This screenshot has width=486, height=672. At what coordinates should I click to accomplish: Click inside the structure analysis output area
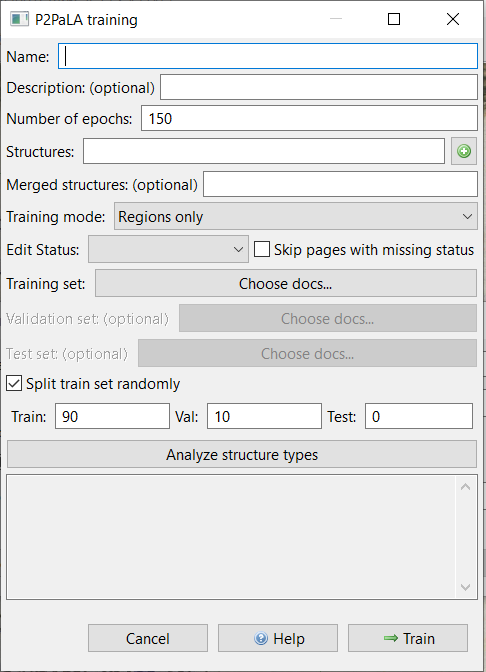pyautogui.click(x=231, y=537)
